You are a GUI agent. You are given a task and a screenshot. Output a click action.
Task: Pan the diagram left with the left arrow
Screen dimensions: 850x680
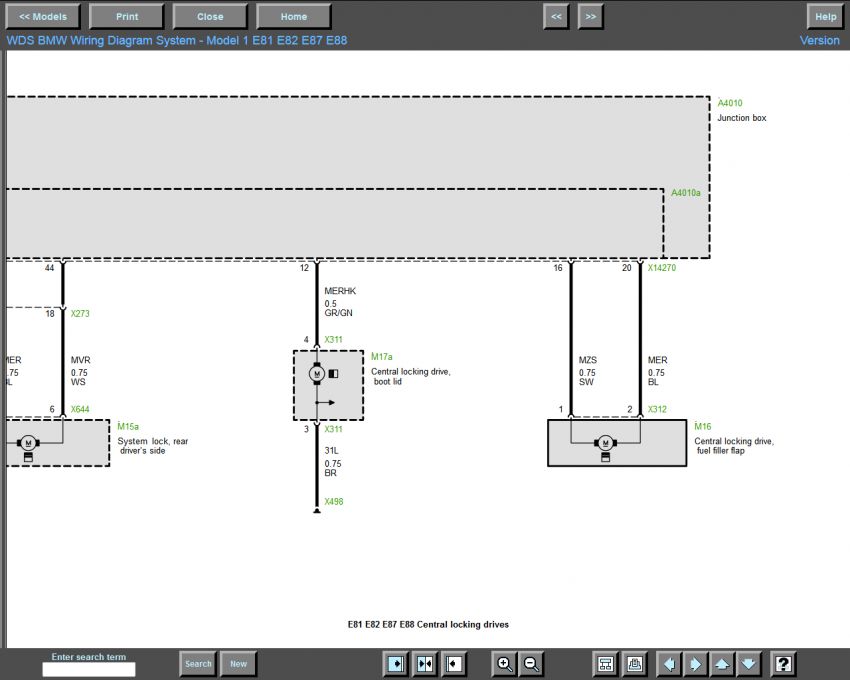[669, 664]
